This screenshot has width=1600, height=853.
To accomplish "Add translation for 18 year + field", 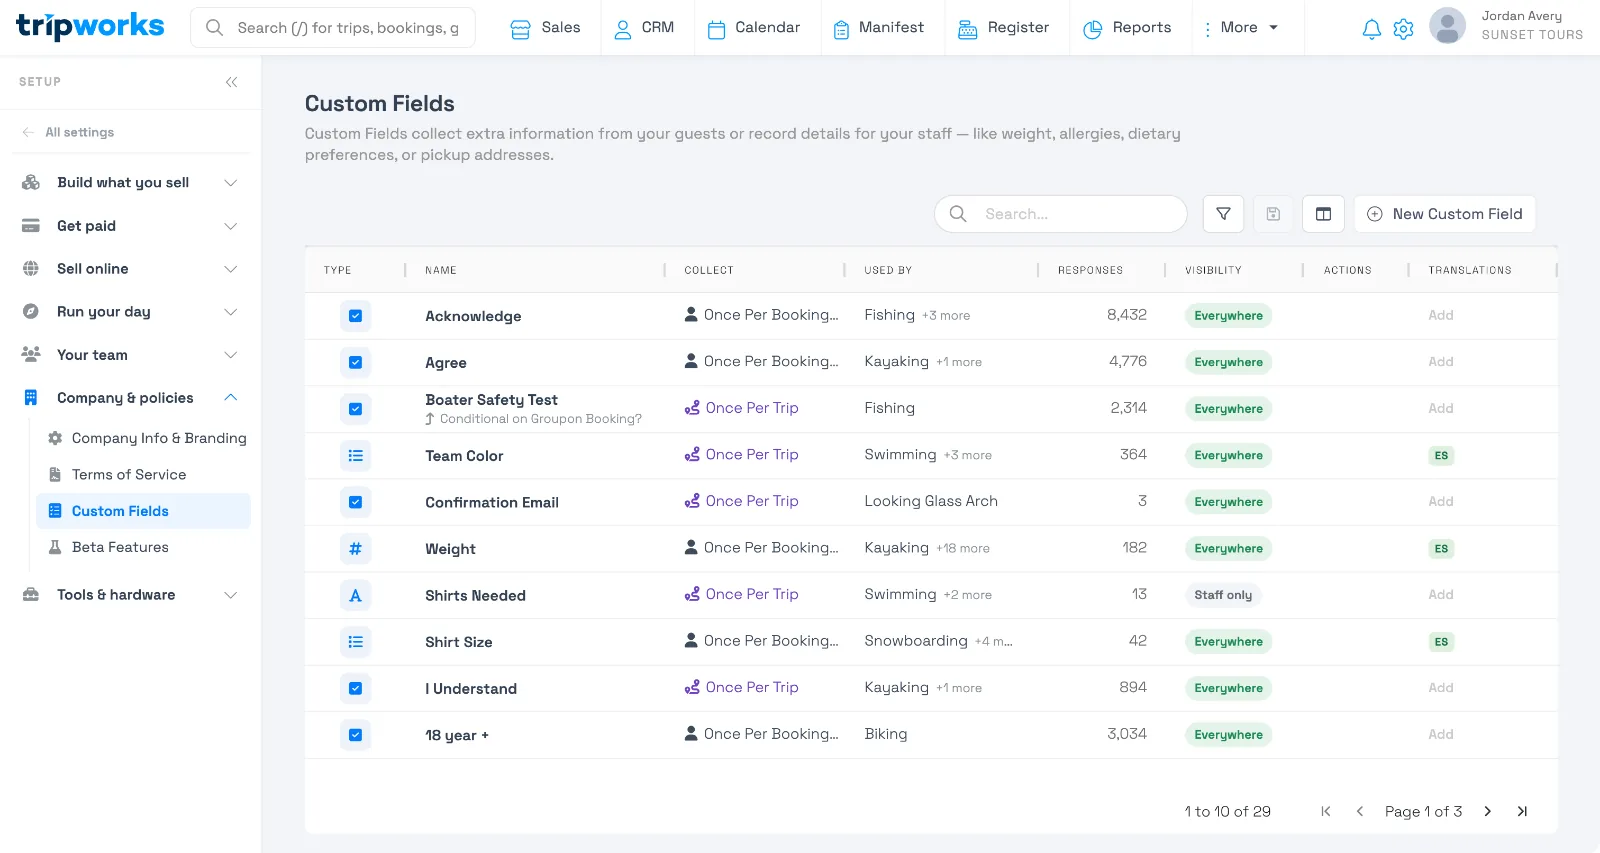I will [1441, 735].
